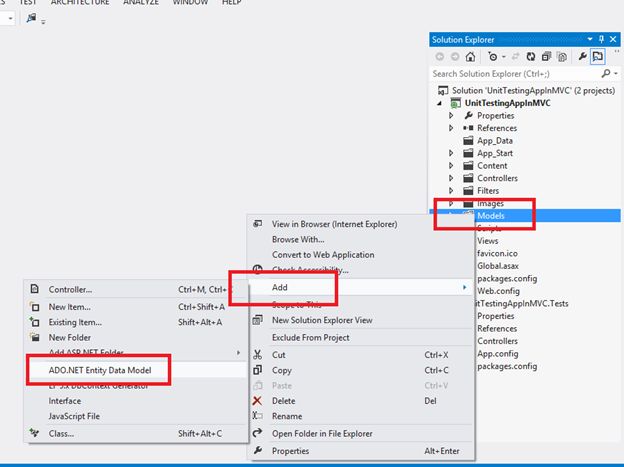The height and width of the screenshot is (467, 624).
Task: Choose Interface from Add submenu
Action: 64,401
